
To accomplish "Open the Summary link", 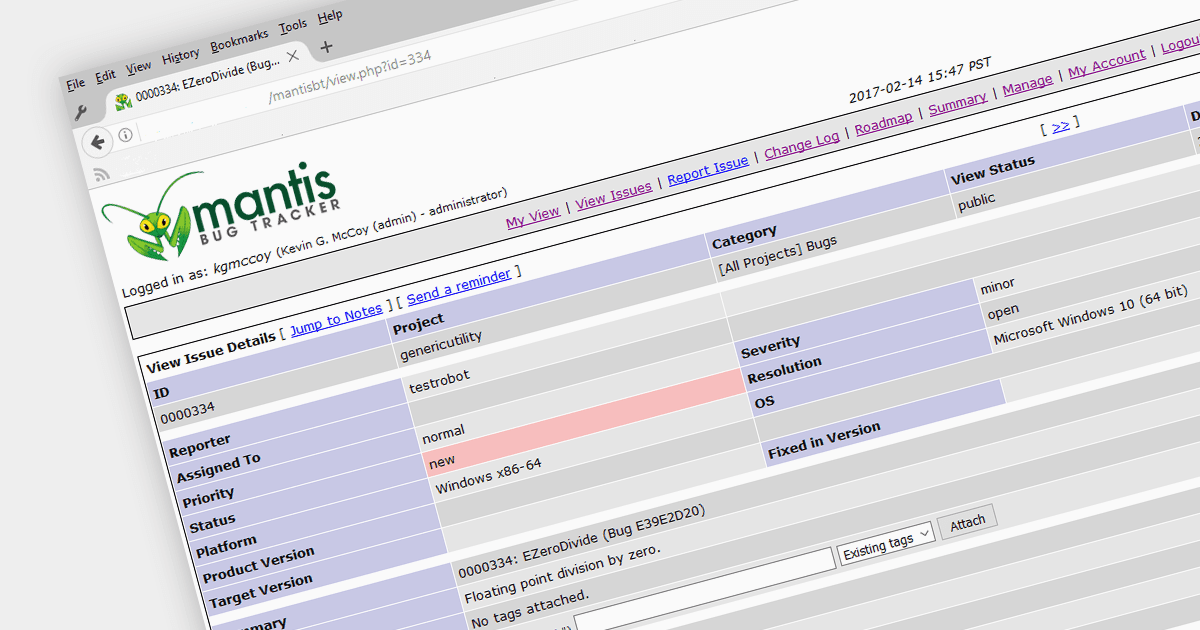I will tap(958, 104).
